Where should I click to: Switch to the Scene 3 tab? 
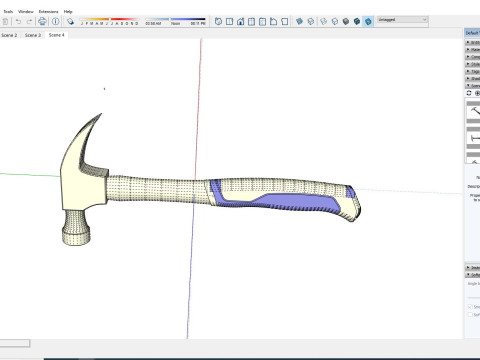[x=33, y=35]
